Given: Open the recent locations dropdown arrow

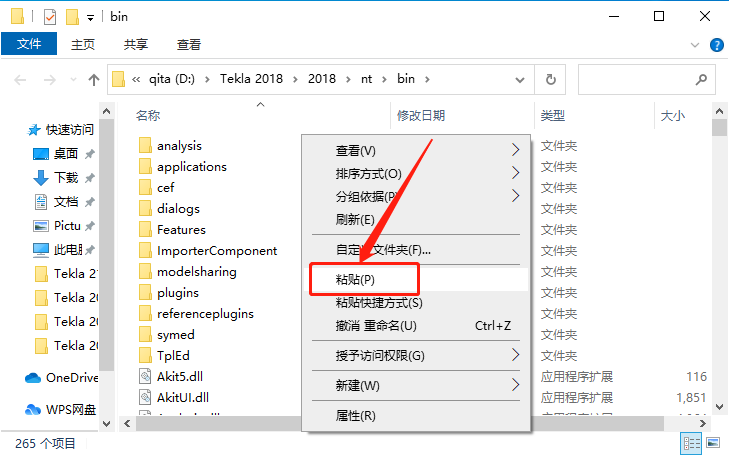Looking at the screenshot, I should (73, 80).
